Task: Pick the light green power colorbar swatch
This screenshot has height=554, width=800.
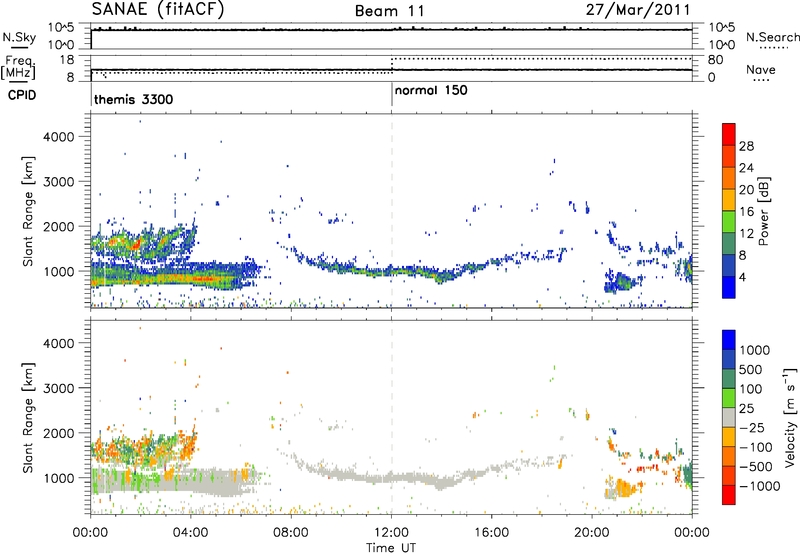Action: [729, 222]
